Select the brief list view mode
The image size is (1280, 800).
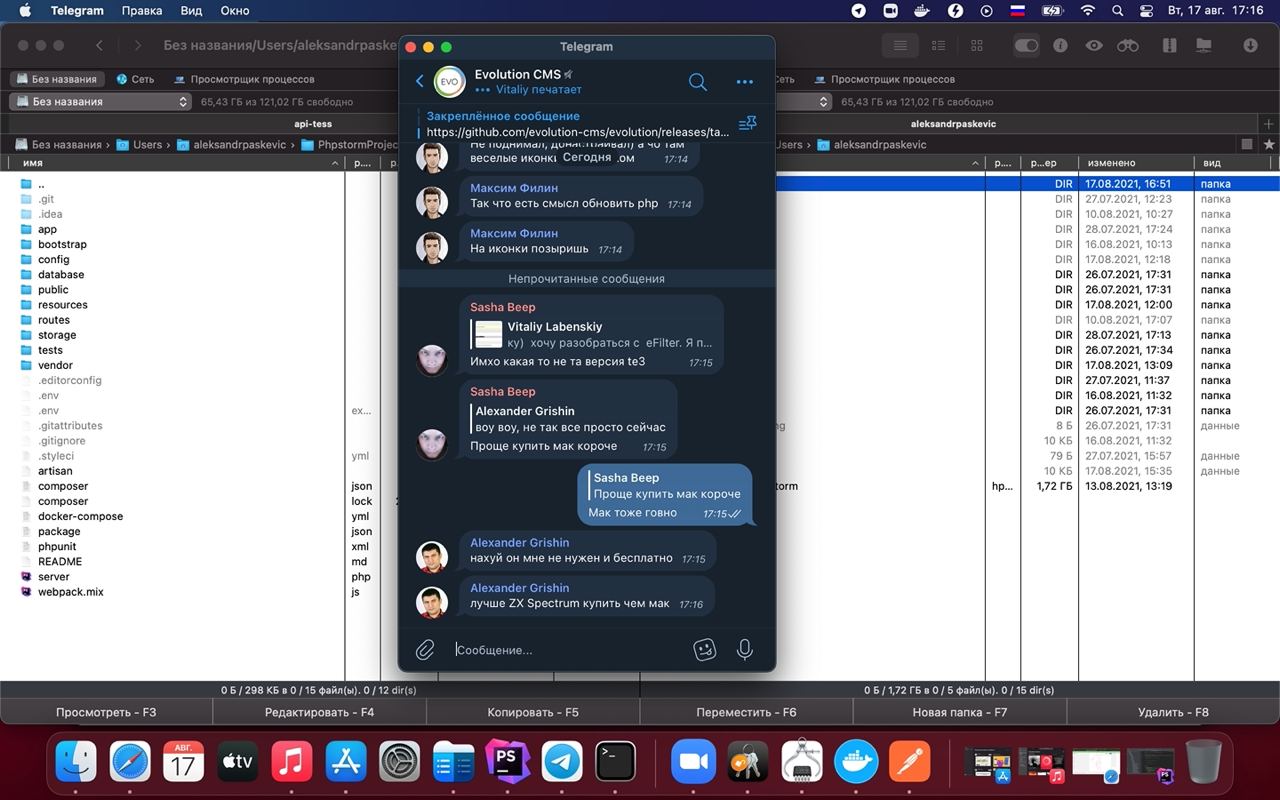coord(938,46)
